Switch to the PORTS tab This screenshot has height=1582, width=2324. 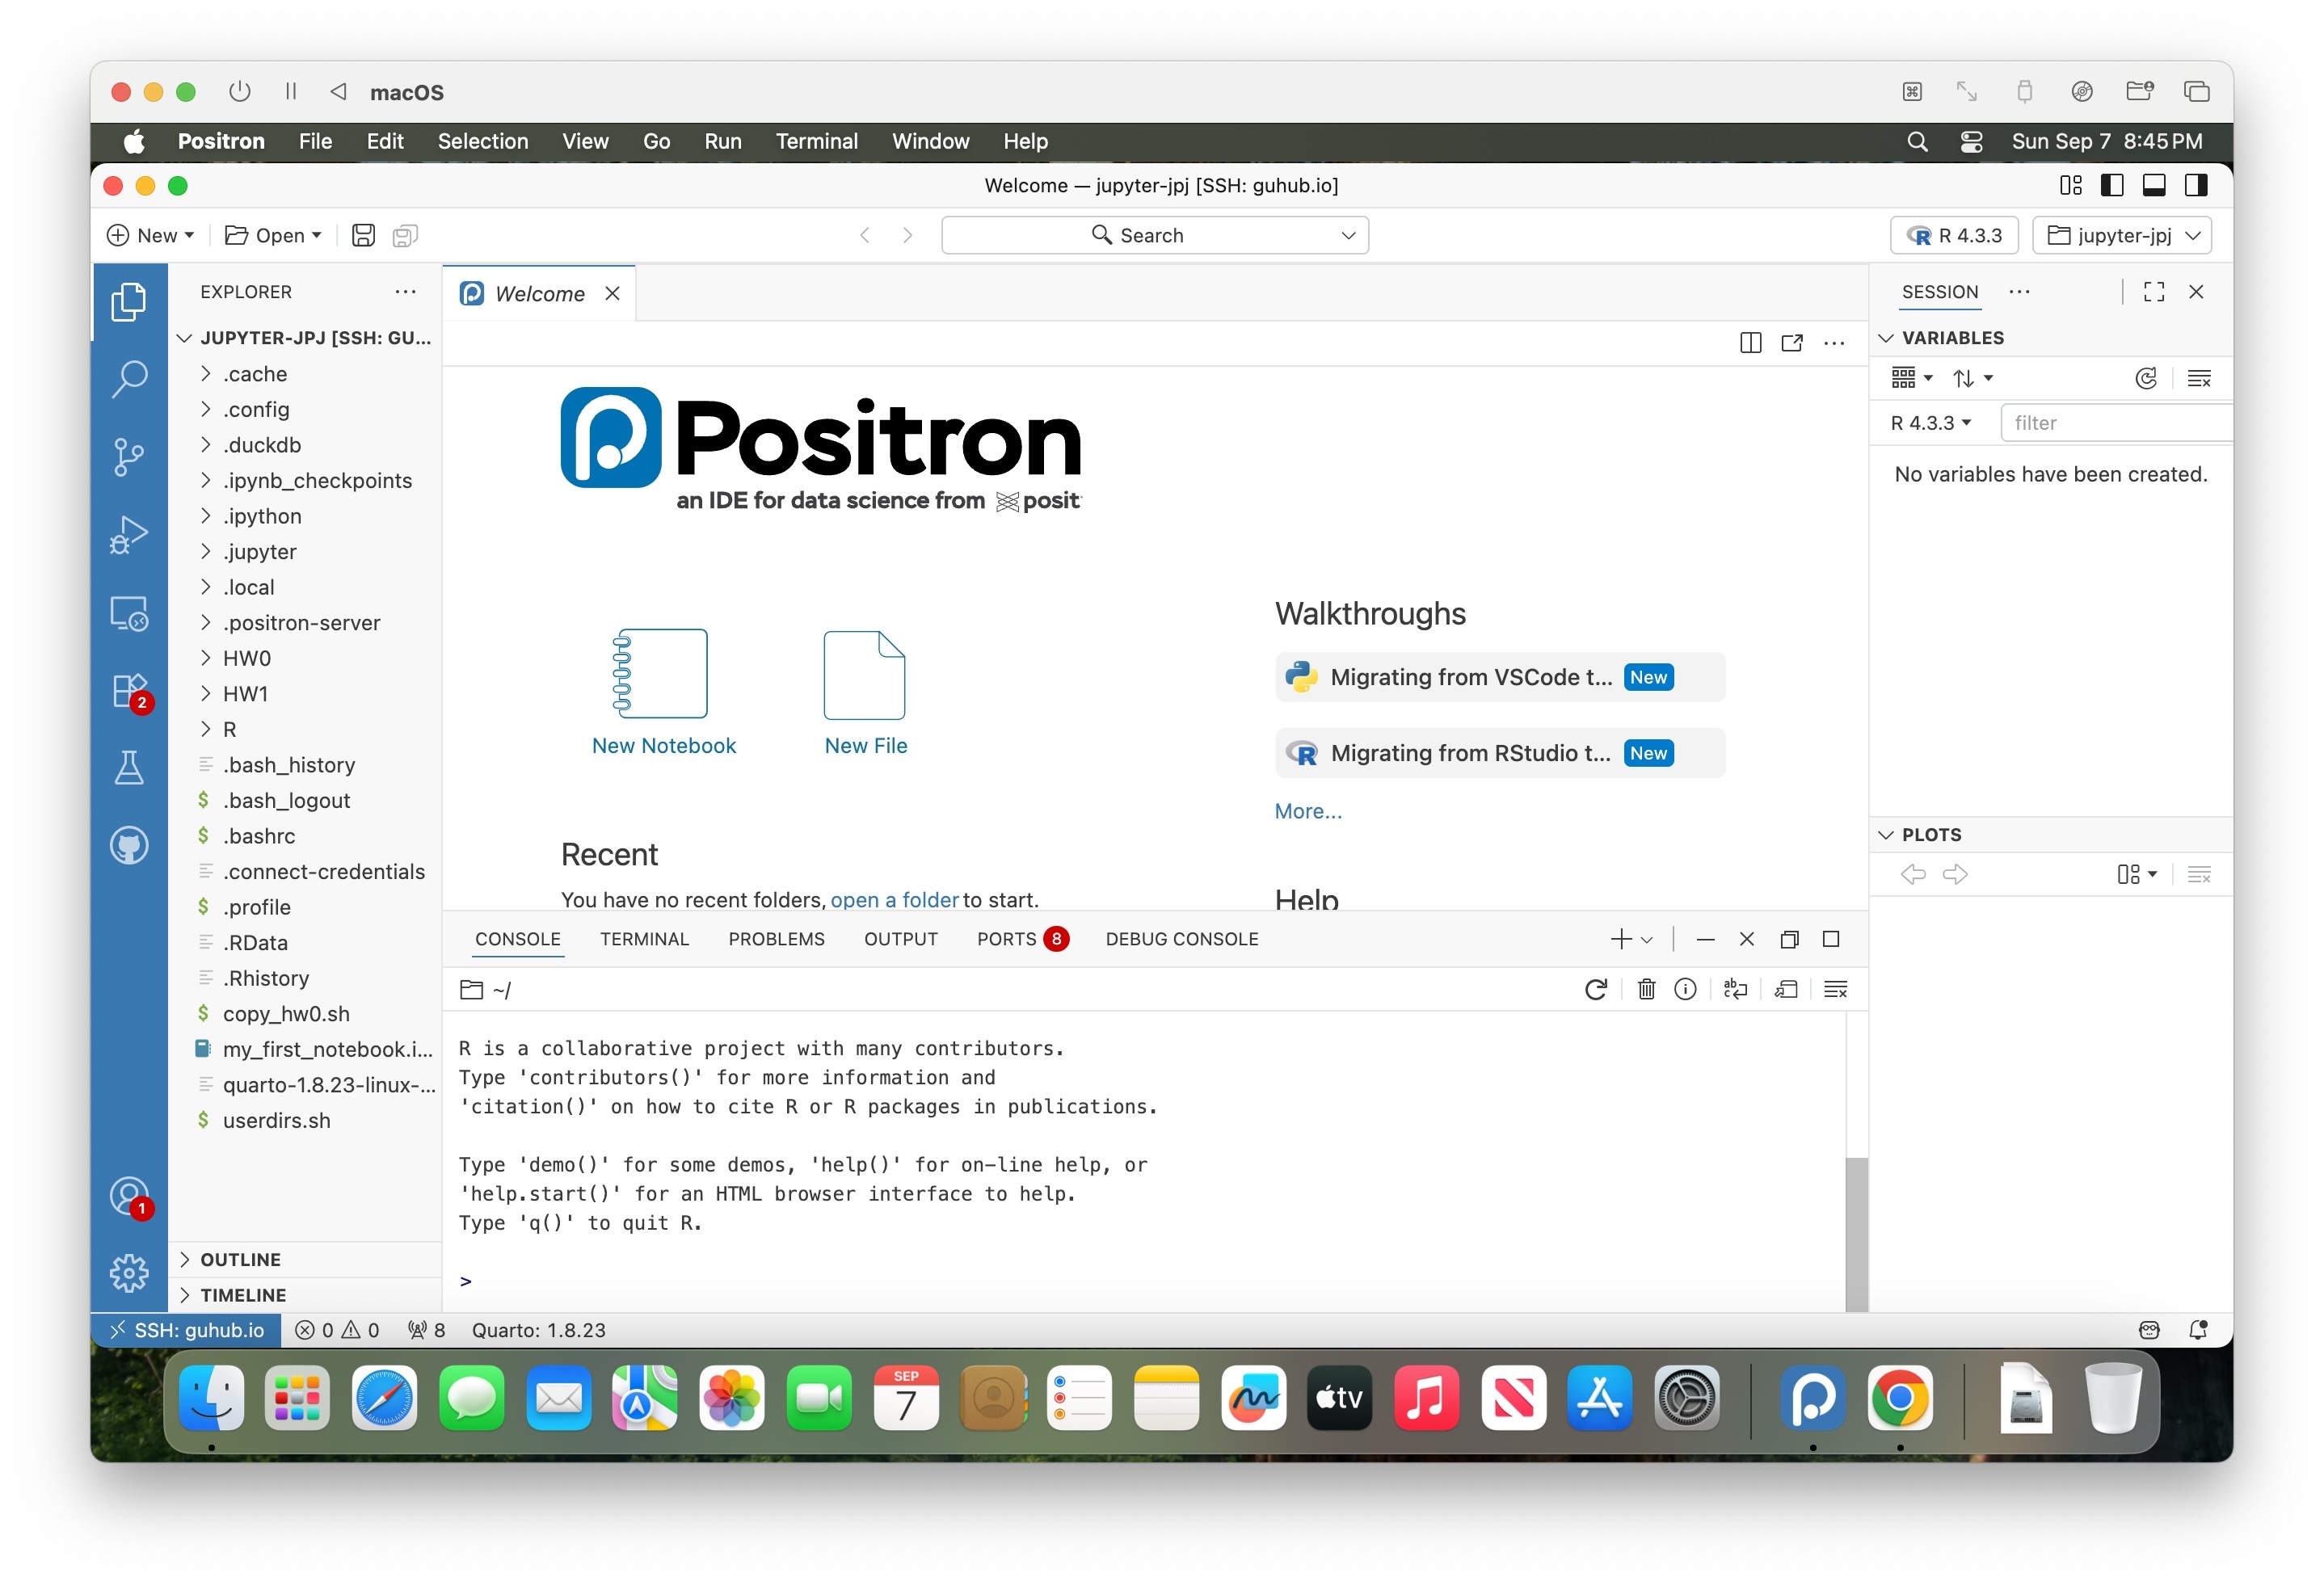tap(1022, 938)
